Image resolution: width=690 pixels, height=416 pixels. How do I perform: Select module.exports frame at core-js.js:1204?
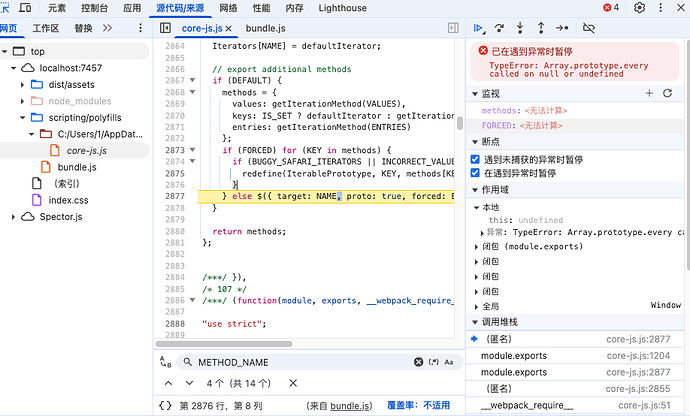point(575,356)
